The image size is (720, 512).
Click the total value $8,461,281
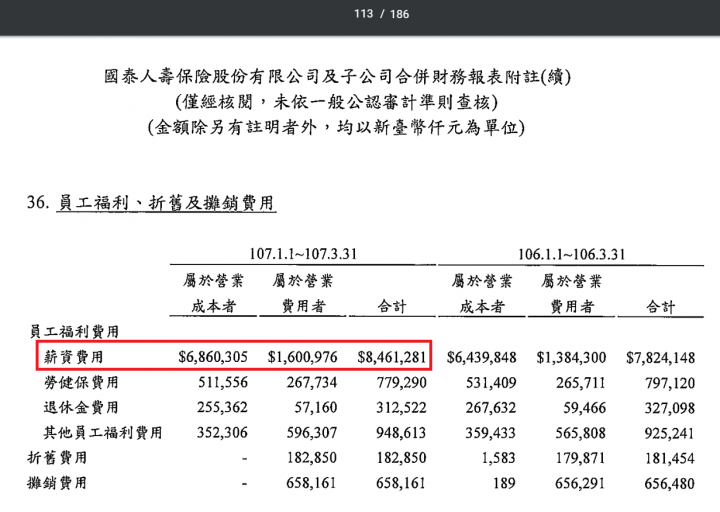[x=392, y=357]
